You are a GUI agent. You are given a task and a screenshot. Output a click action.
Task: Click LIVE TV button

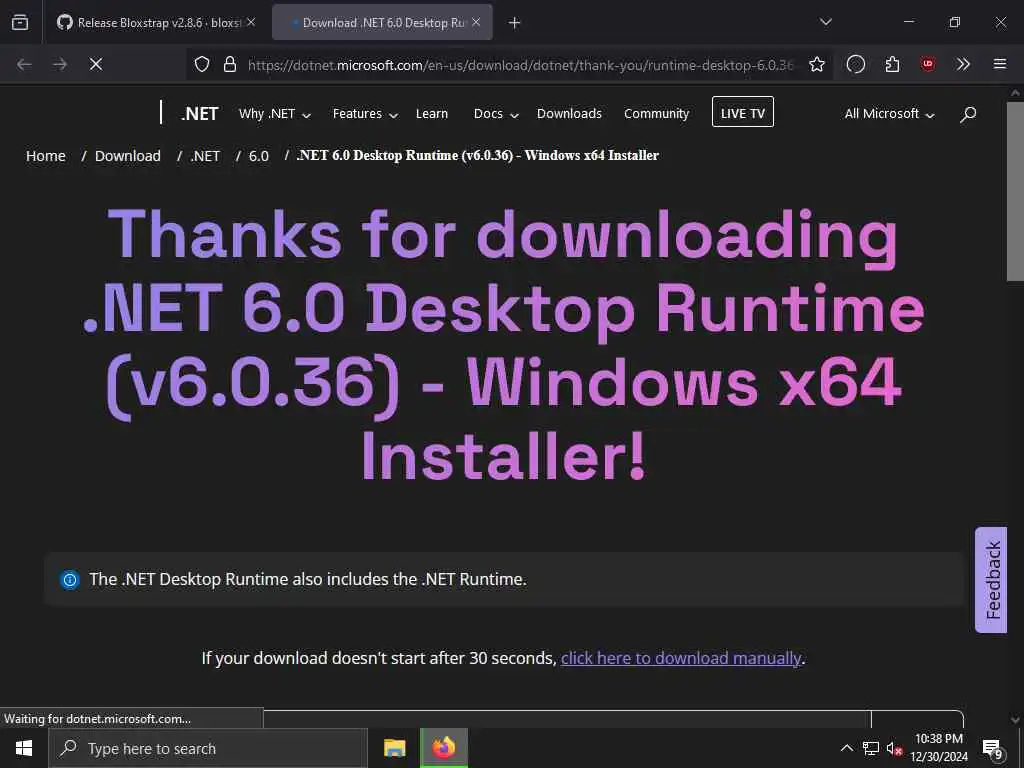(743, 112)
